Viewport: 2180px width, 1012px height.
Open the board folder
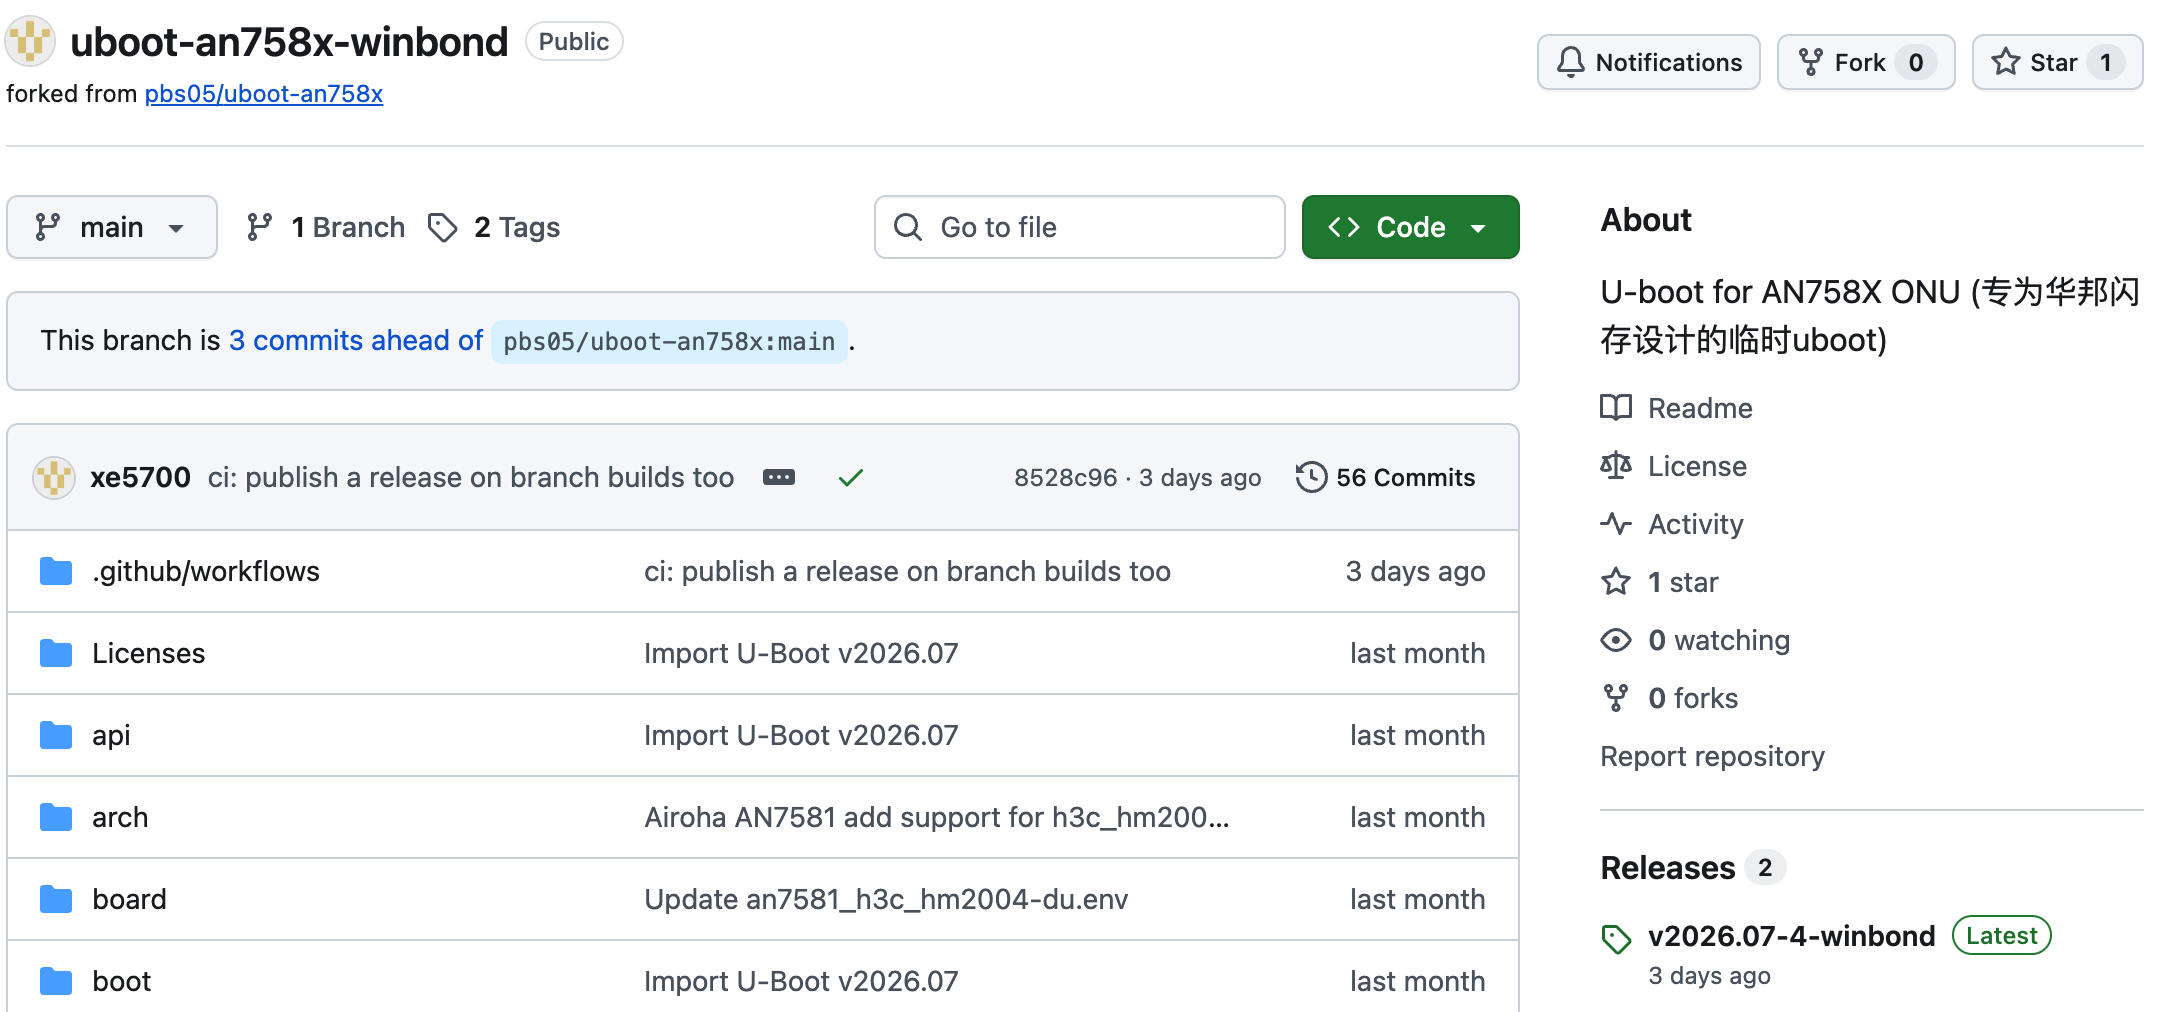[x=129, y=899]
